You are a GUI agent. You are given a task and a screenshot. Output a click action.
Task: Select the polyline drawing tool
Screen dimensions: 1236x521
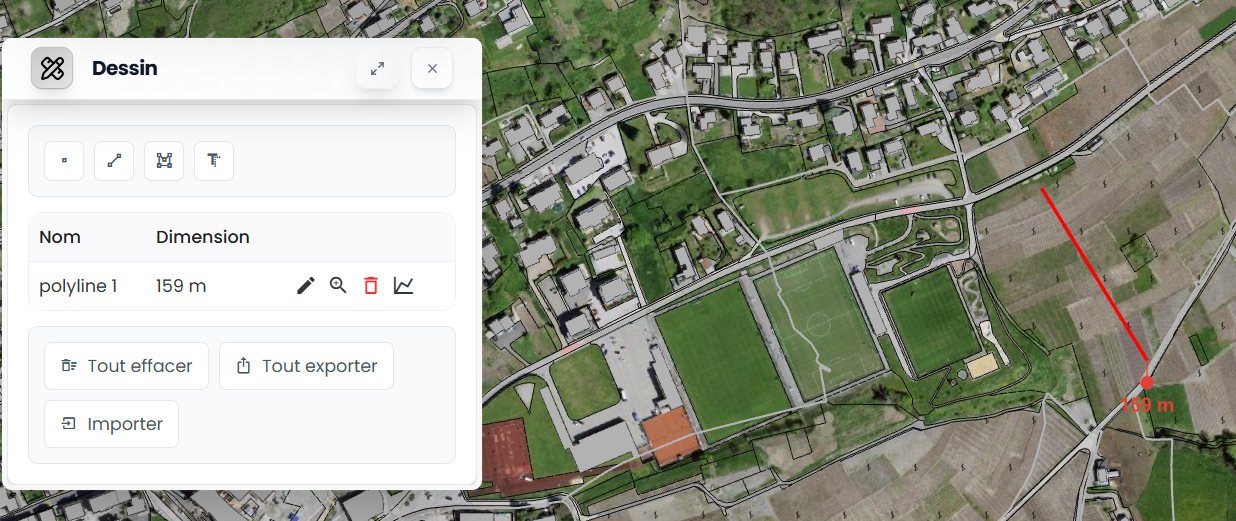coord(114,161)
